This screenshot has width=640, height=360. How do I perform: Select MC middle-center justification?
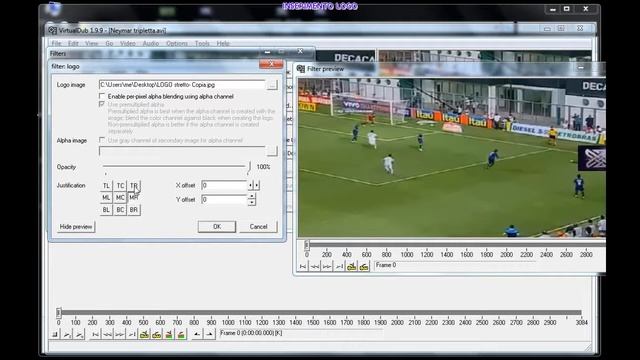(120, 198)
